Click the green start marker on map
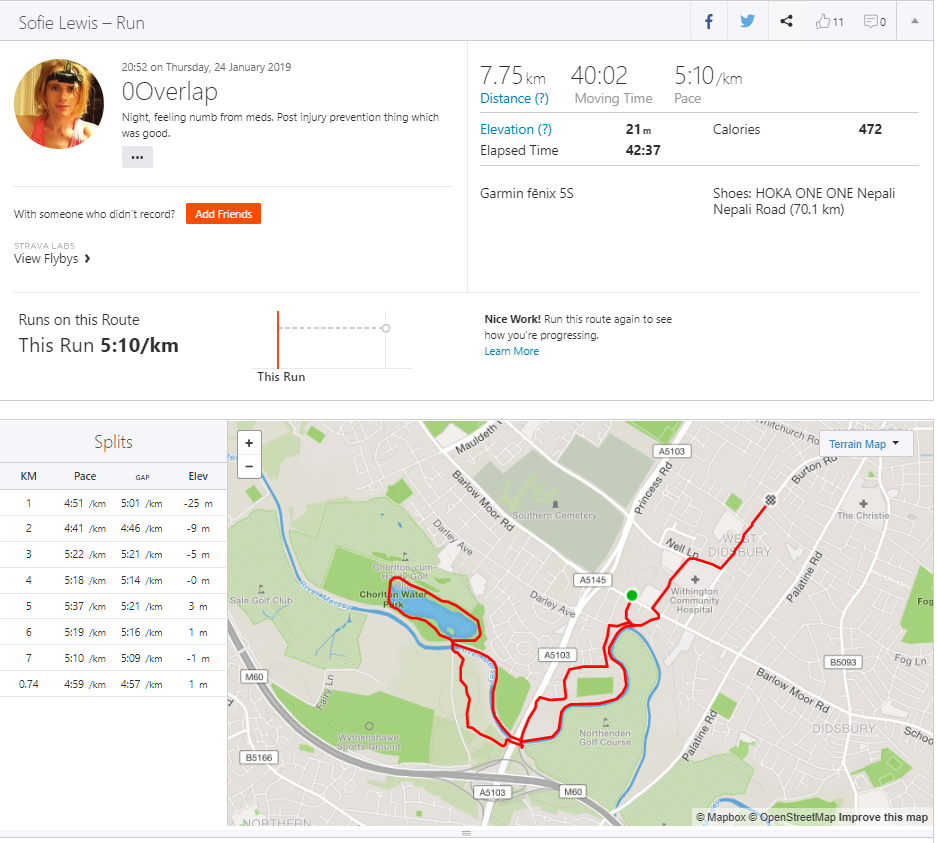The height and width of the screenshot is (843, 937). click(x=631, y=596)
